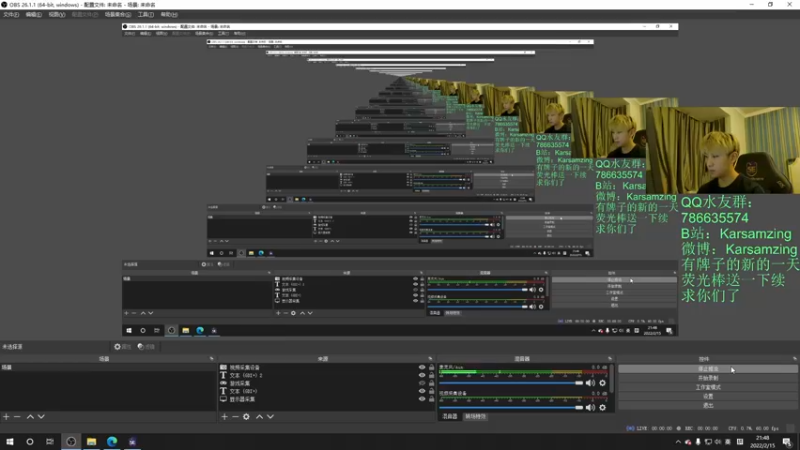Open Windows notification center
The height and width of the screenshot is (450, 800).
click(x=787, y=442)
